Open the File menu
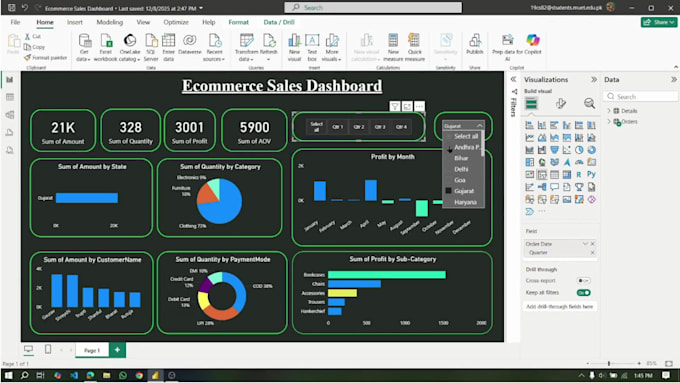 coord(15,22)
